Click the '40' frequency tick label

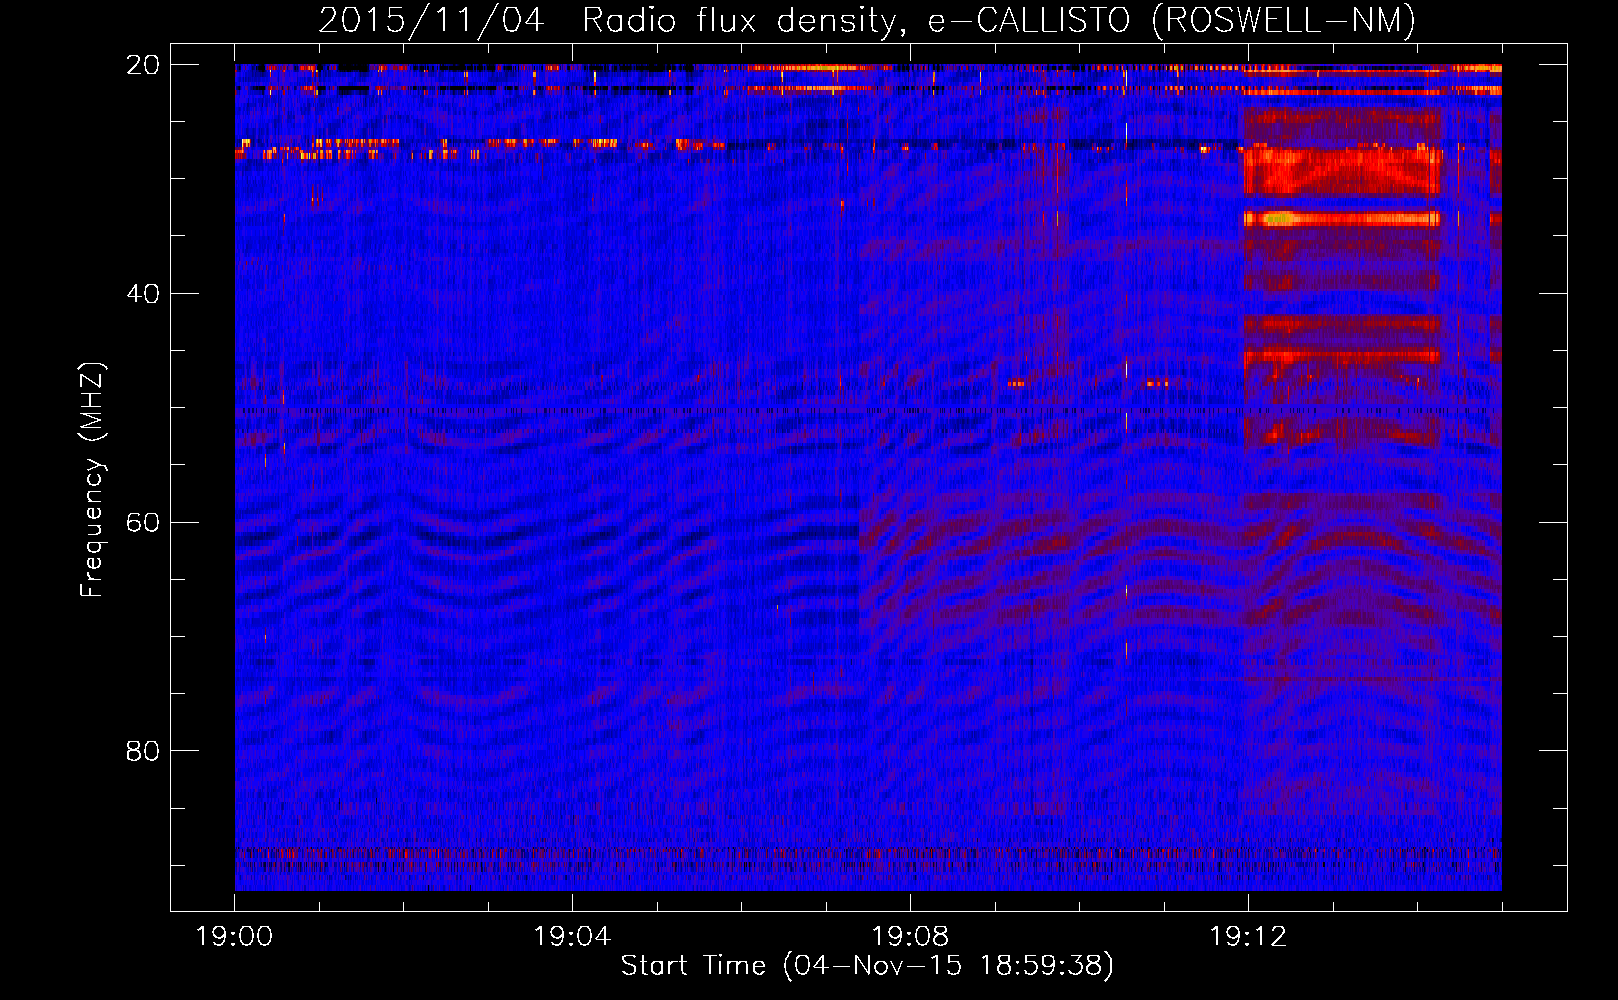tap(143, 294)
